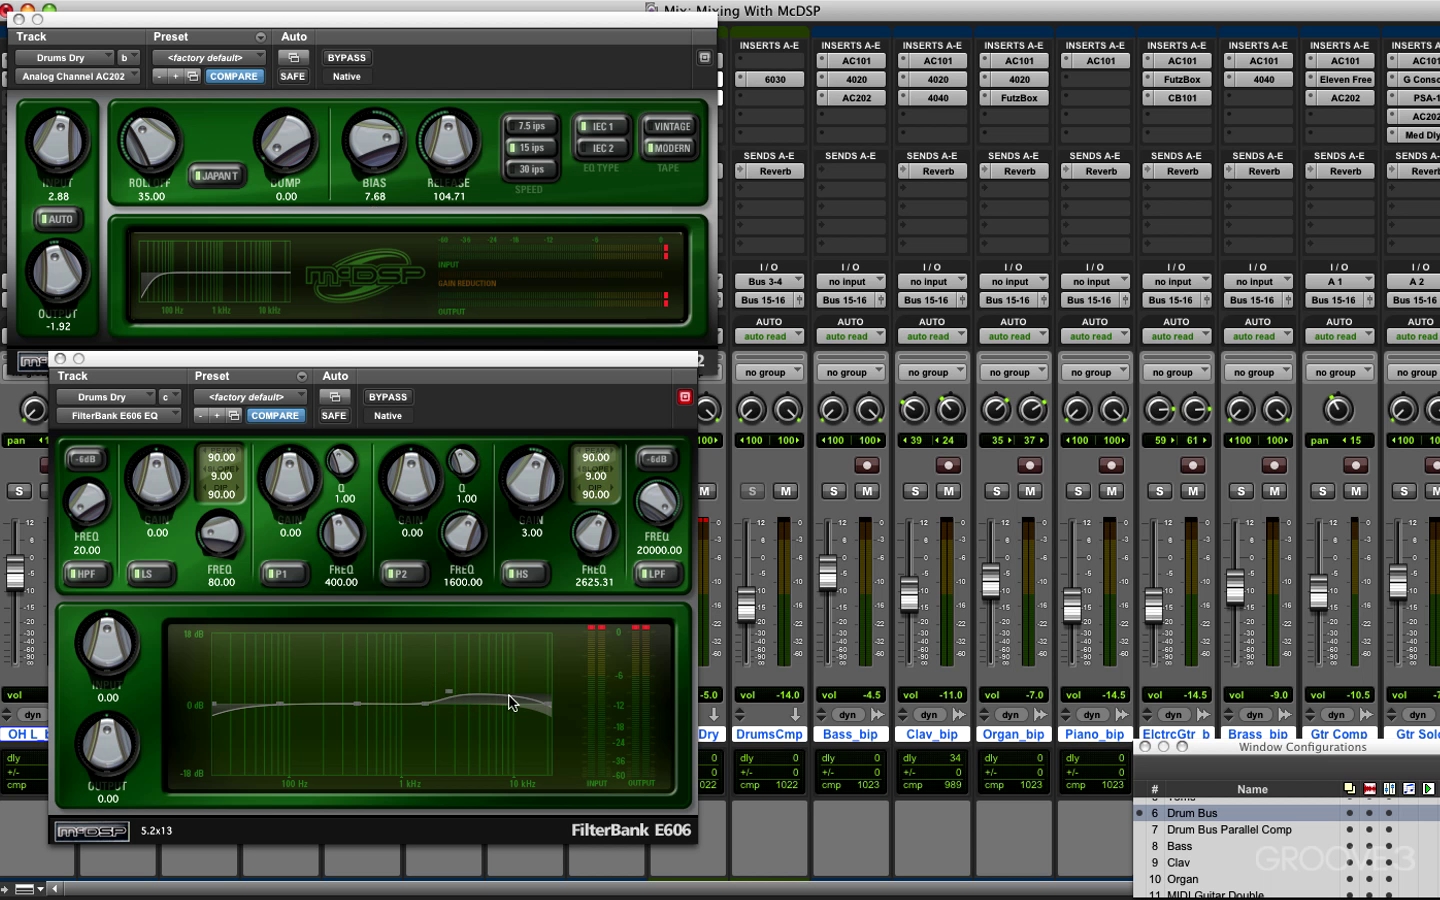Open insert position c dropdown in FilterBank window
Screen dimensions: 1440x900
click(x=170, y=397)
